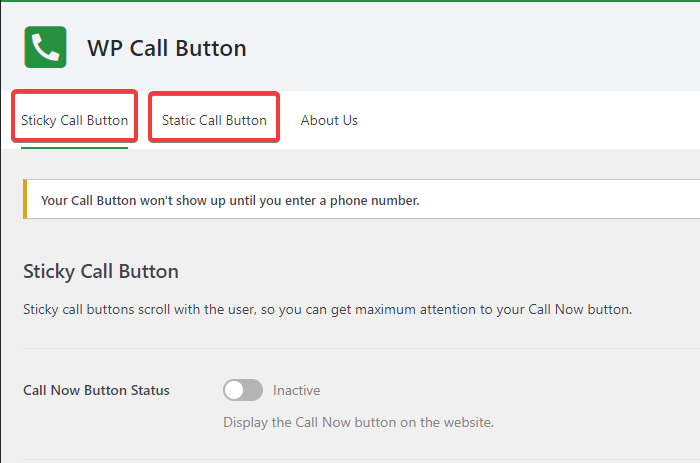Viewport: 700px width, 463px height.
Task: Click the round knob of the status switch
Action: (234, 390)
